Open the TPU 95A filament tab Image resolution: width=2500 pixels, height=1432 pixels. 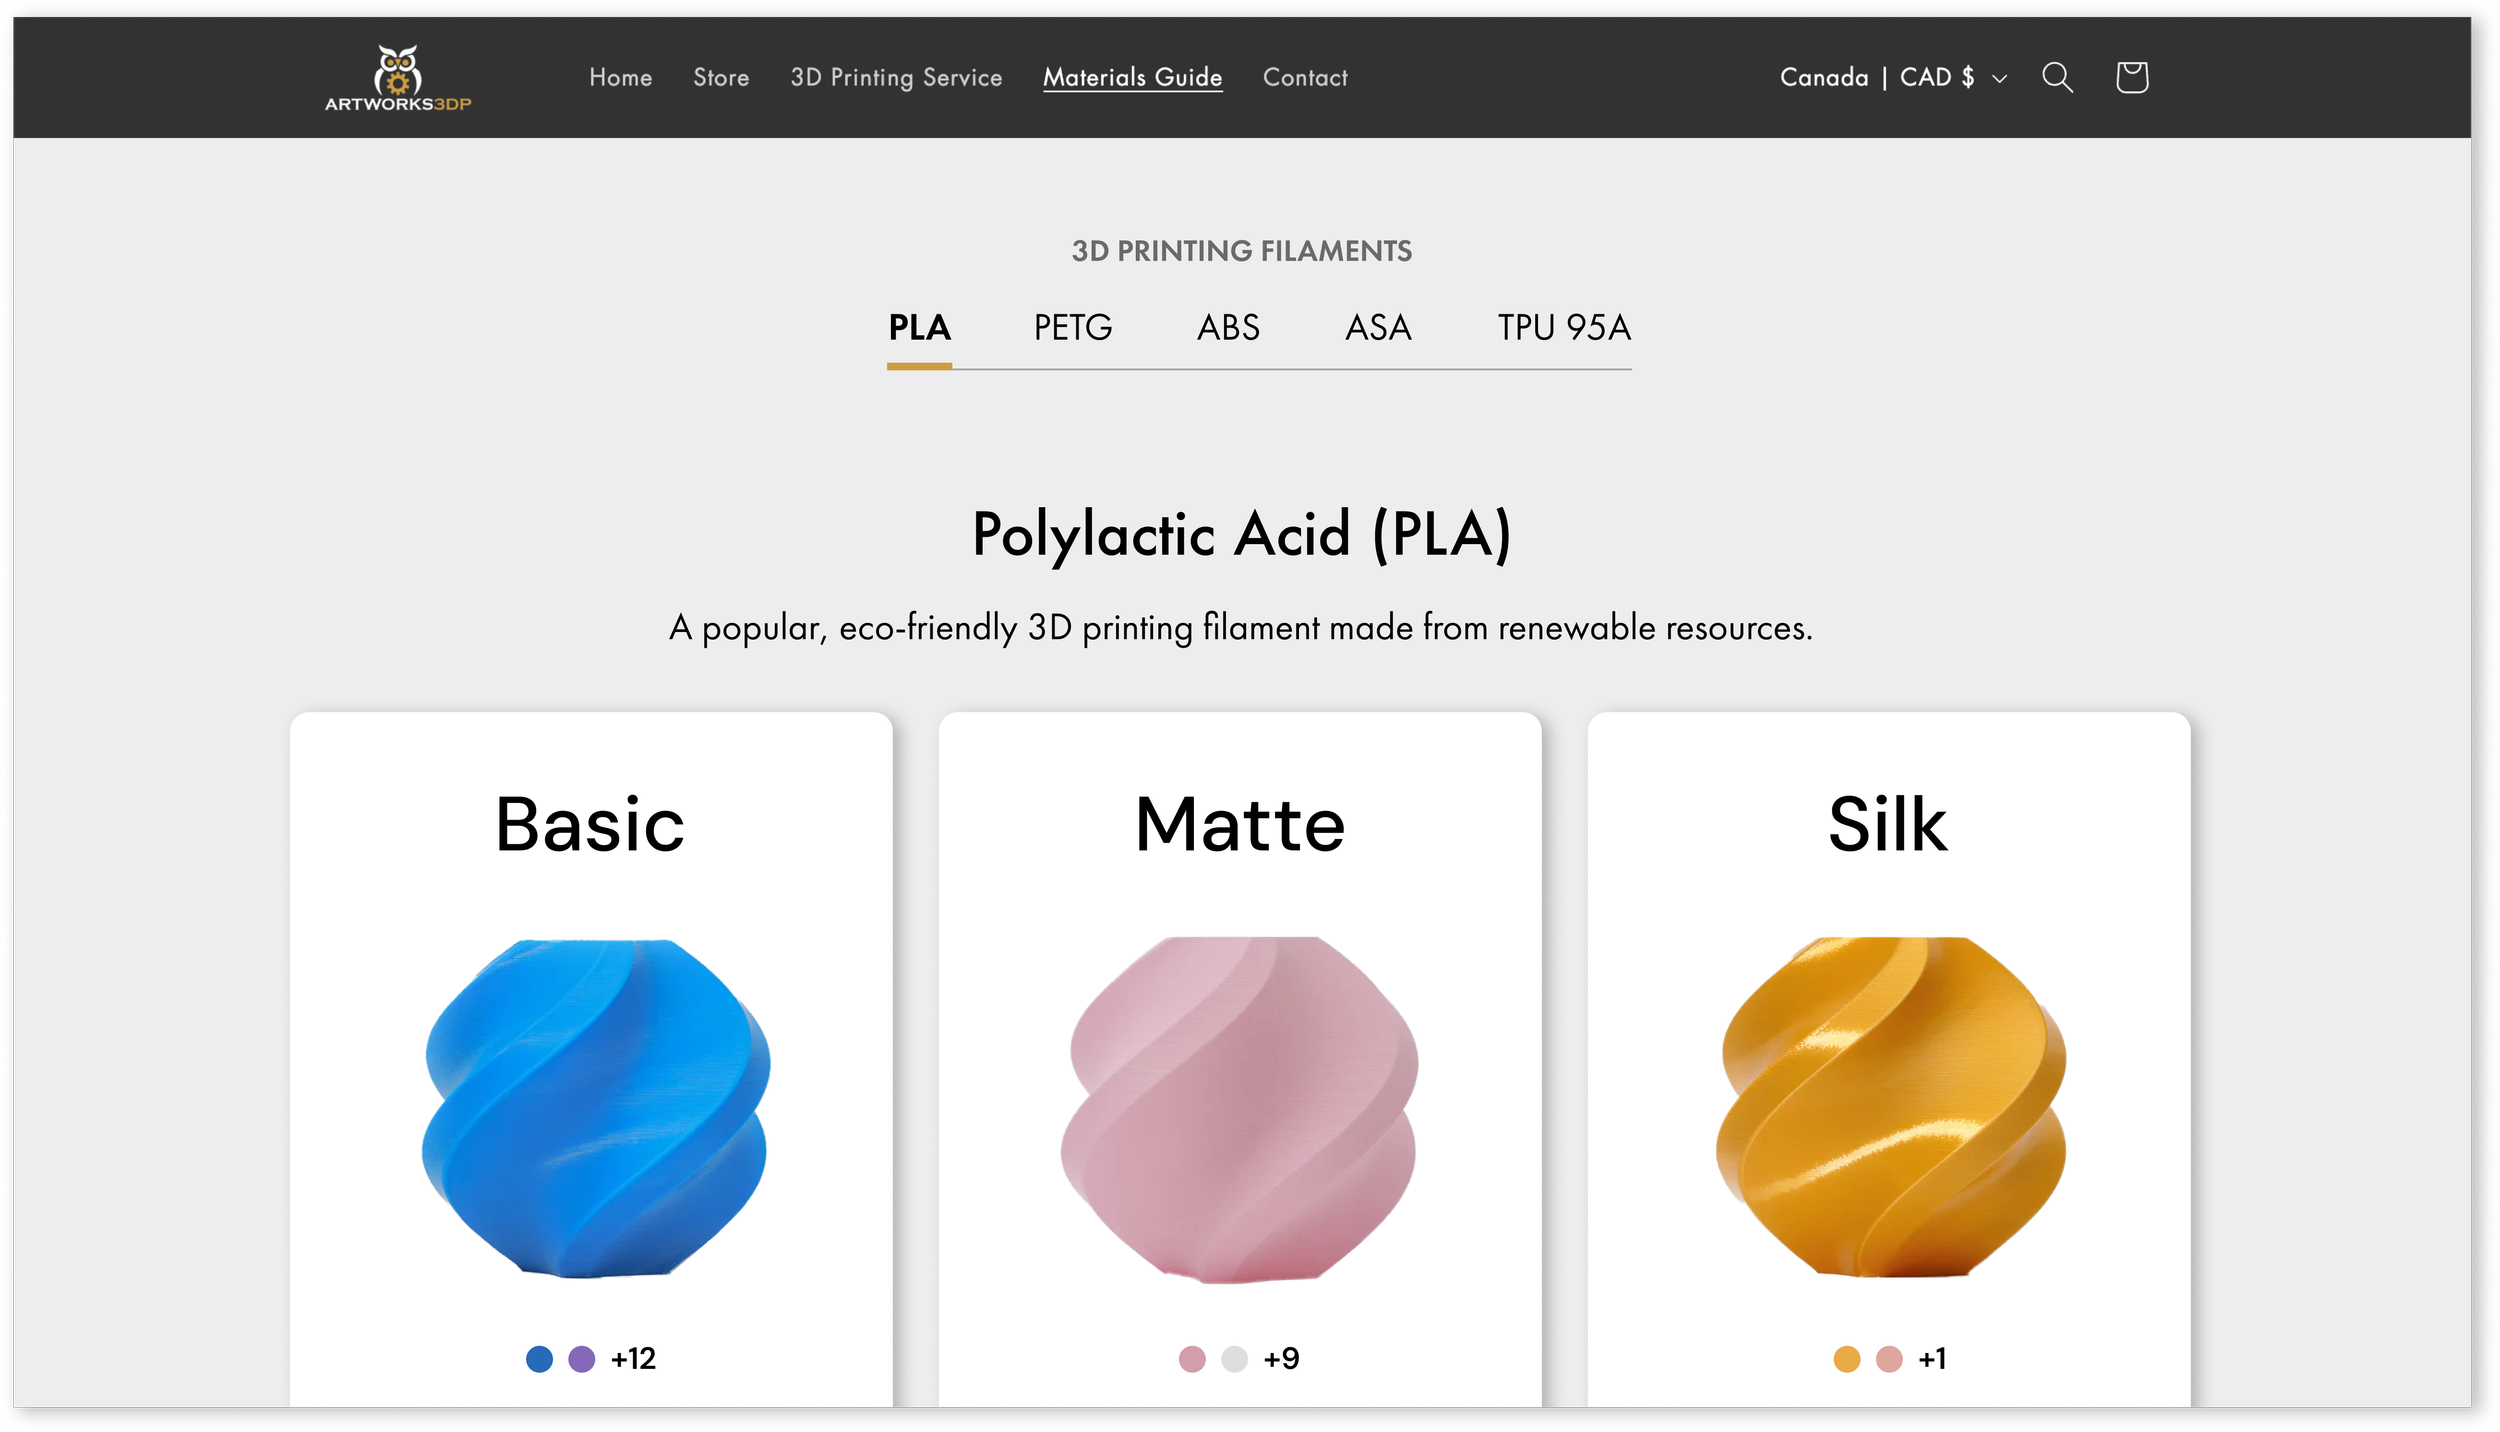[1563, 328]
